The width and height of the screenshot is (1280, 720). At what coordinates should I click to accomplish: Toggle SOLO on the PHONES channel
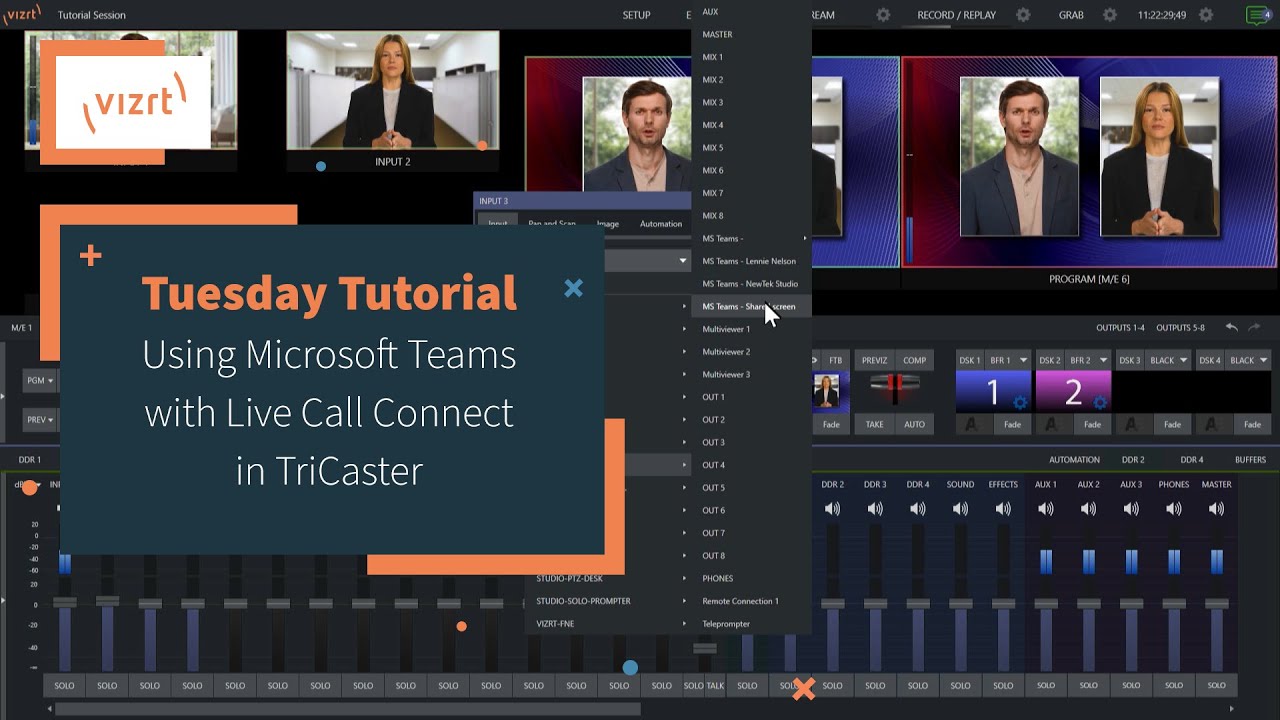[1174, 685]
